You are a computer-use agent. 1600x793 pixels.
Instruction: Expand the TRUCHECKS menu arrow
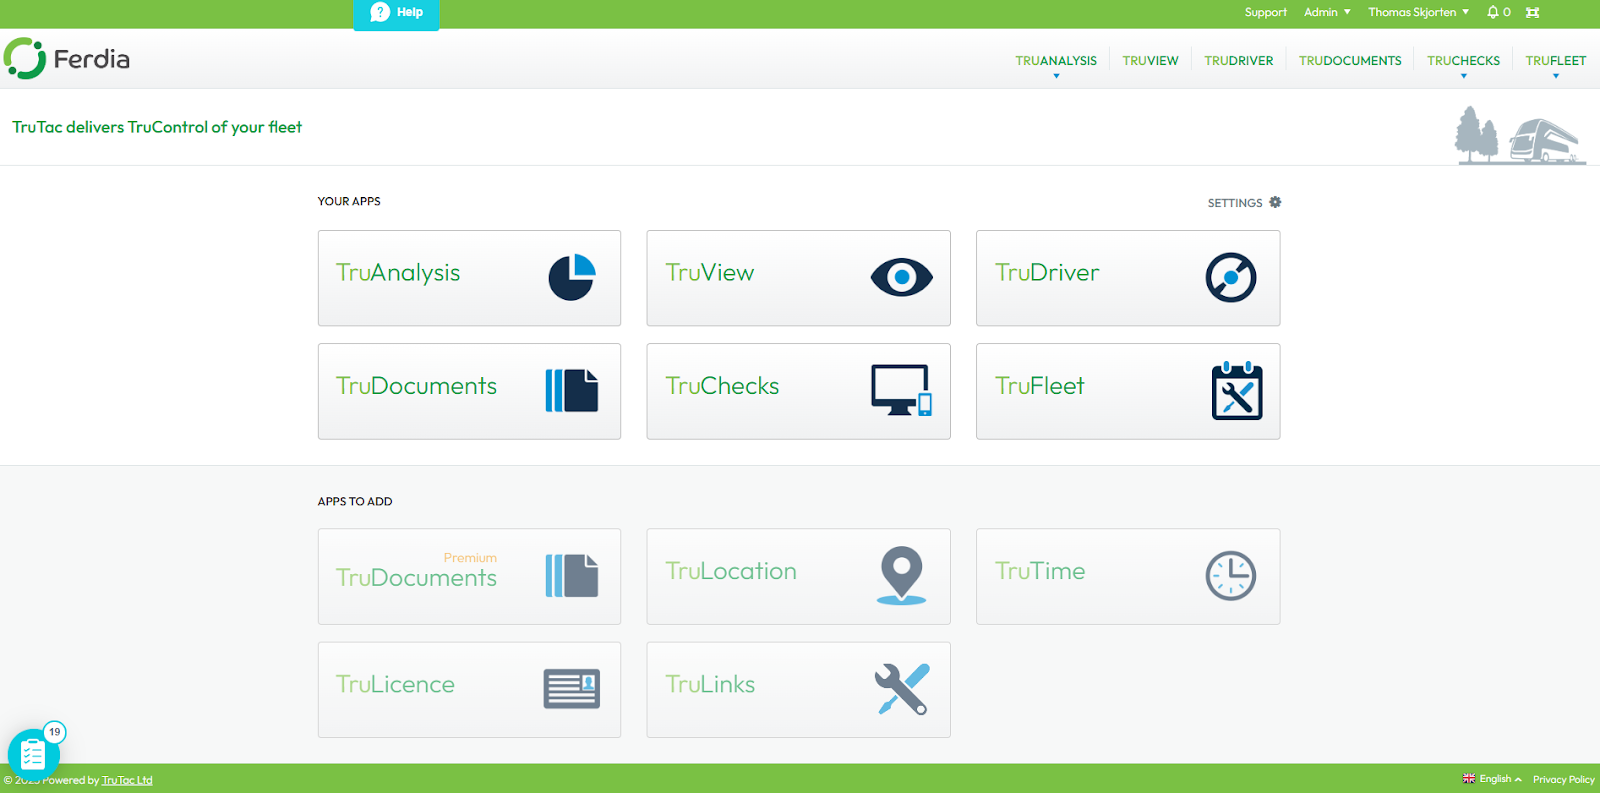1464,76
